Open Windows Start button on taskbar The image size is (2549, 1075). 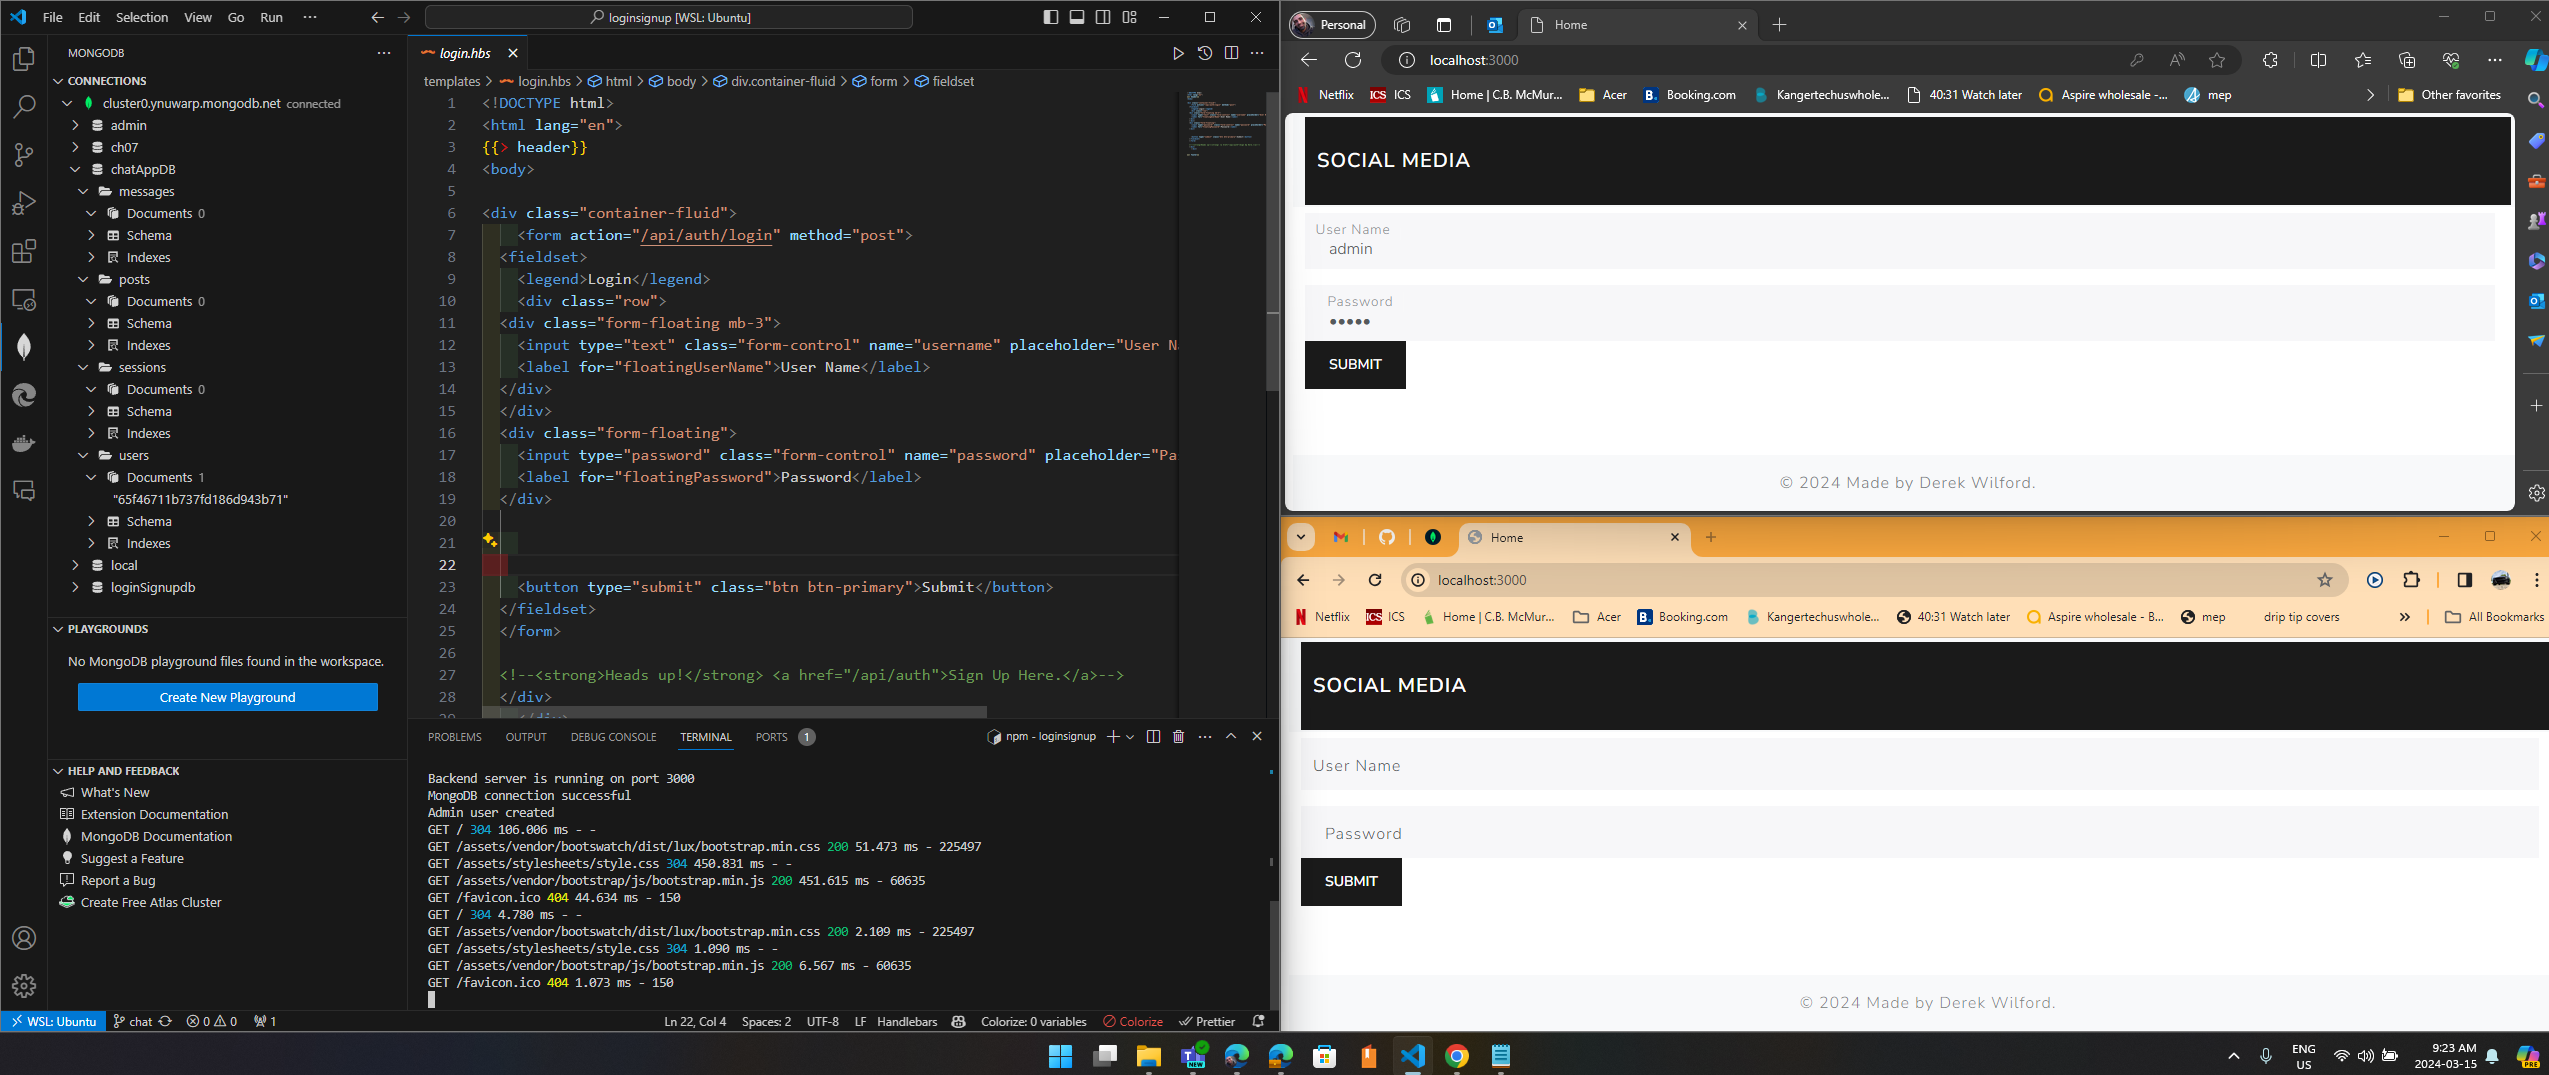click(x=1060, y=1056)
